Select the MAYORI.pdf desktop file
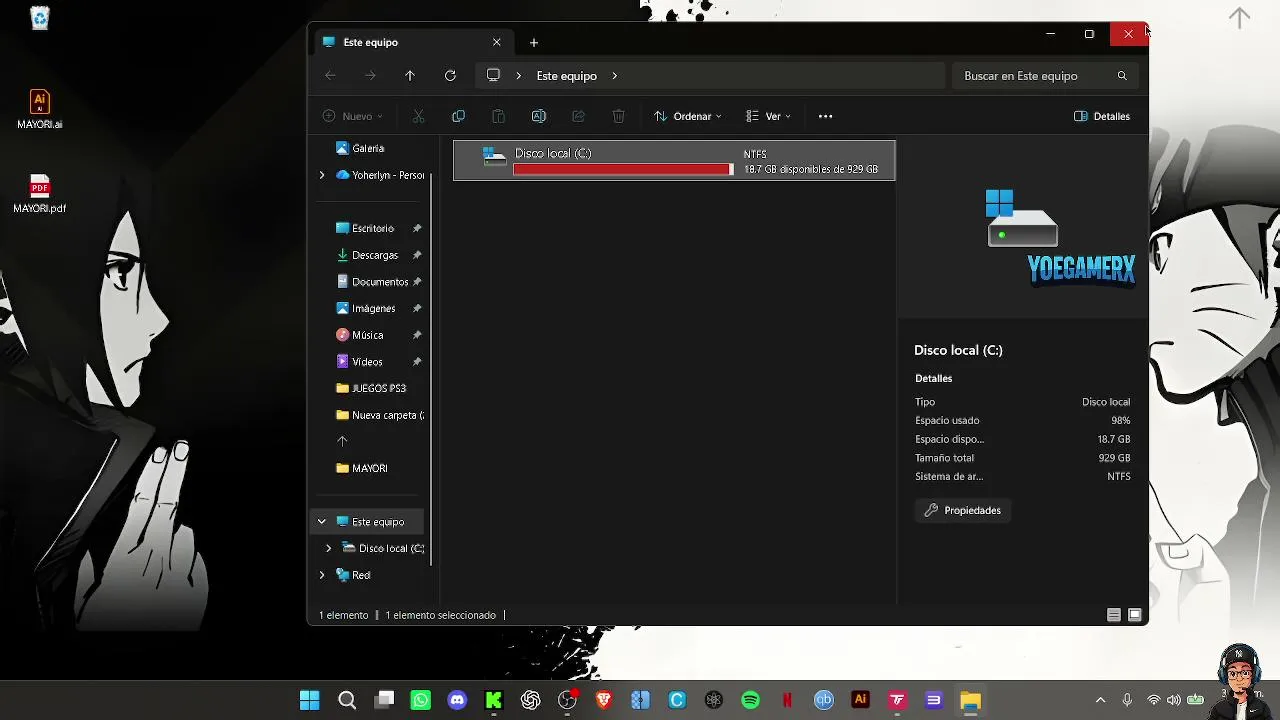Viewport: 1280px width, 720px height. point(40,194)
